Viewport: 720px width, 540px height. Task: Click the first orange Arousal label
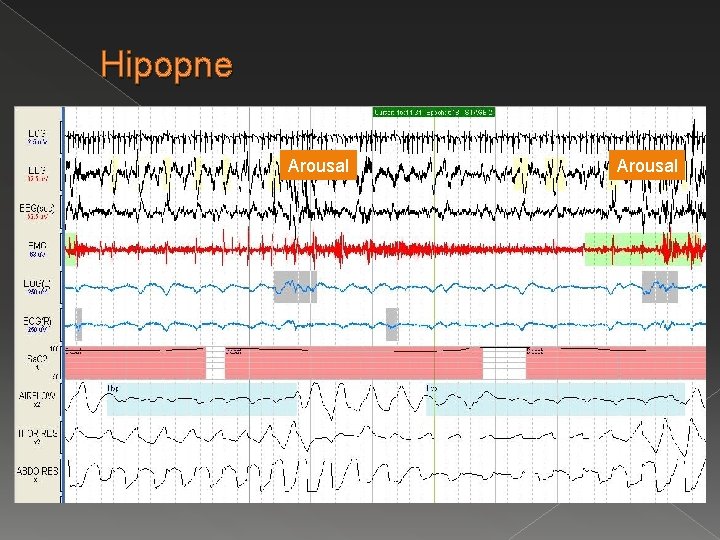[x=318, y=165]
